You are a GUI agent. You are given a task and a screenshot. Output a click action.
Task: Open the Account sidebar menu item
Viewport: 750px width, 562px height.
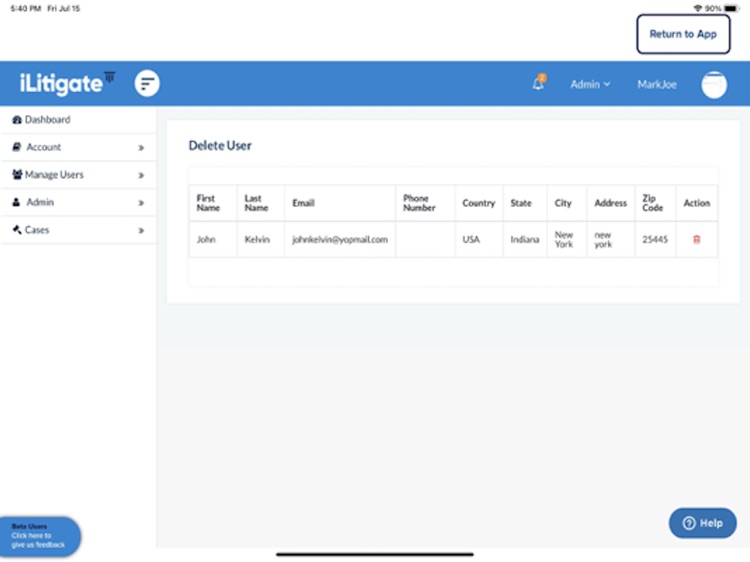78,147
